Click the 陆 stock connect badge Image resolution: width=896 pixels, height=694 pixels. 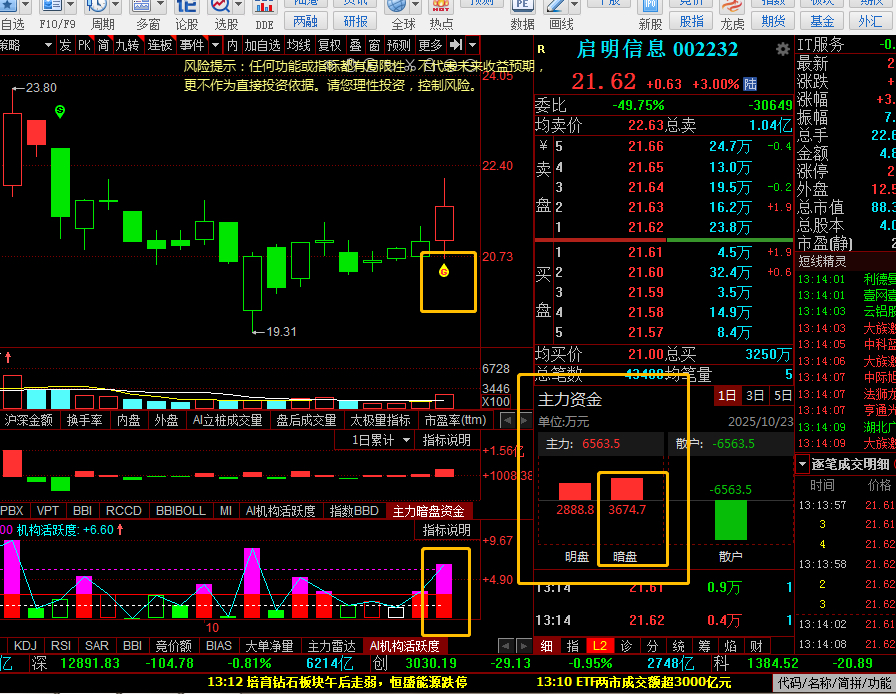click(750, 85)
